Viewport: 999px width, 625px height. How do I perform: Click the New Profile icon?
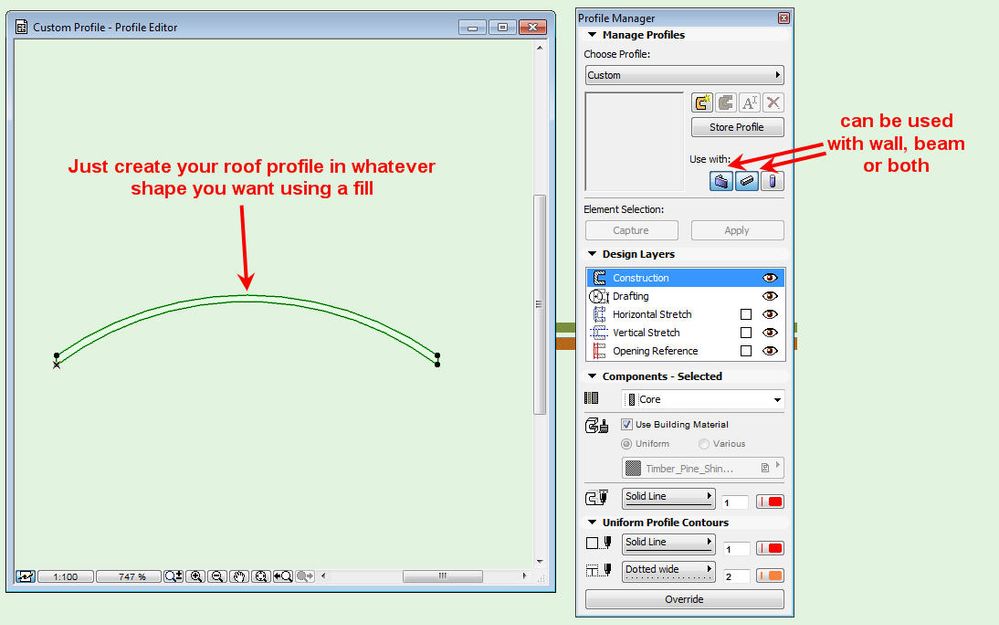coord(702,103)
